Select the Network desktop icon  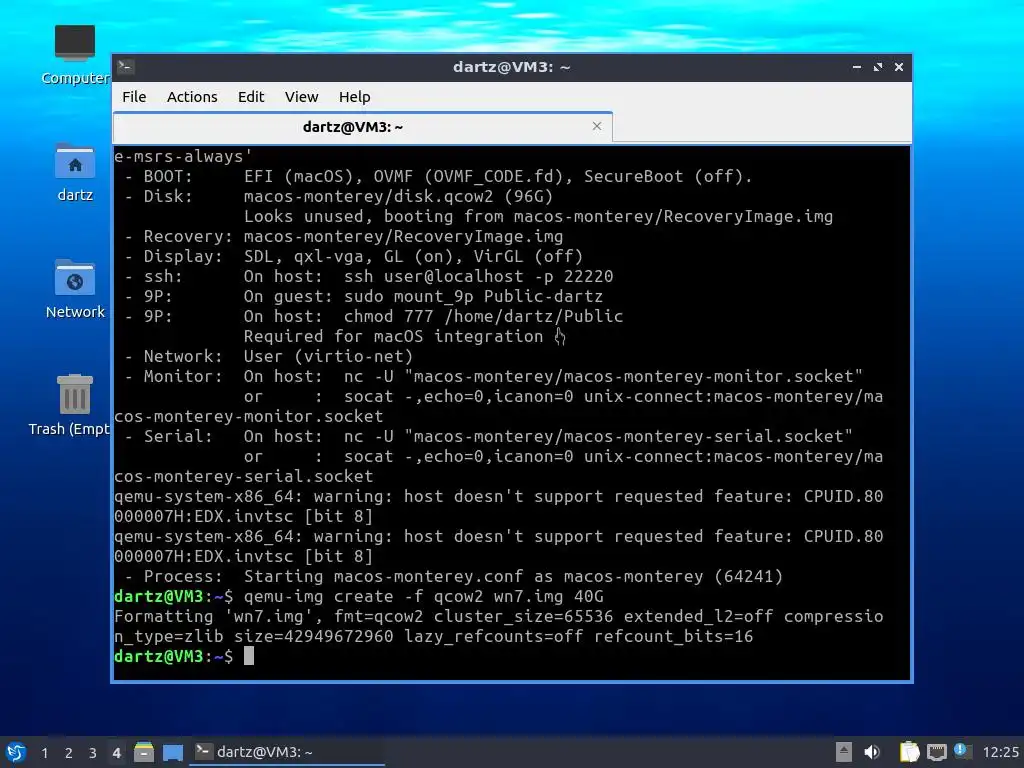tap(74, 289)
